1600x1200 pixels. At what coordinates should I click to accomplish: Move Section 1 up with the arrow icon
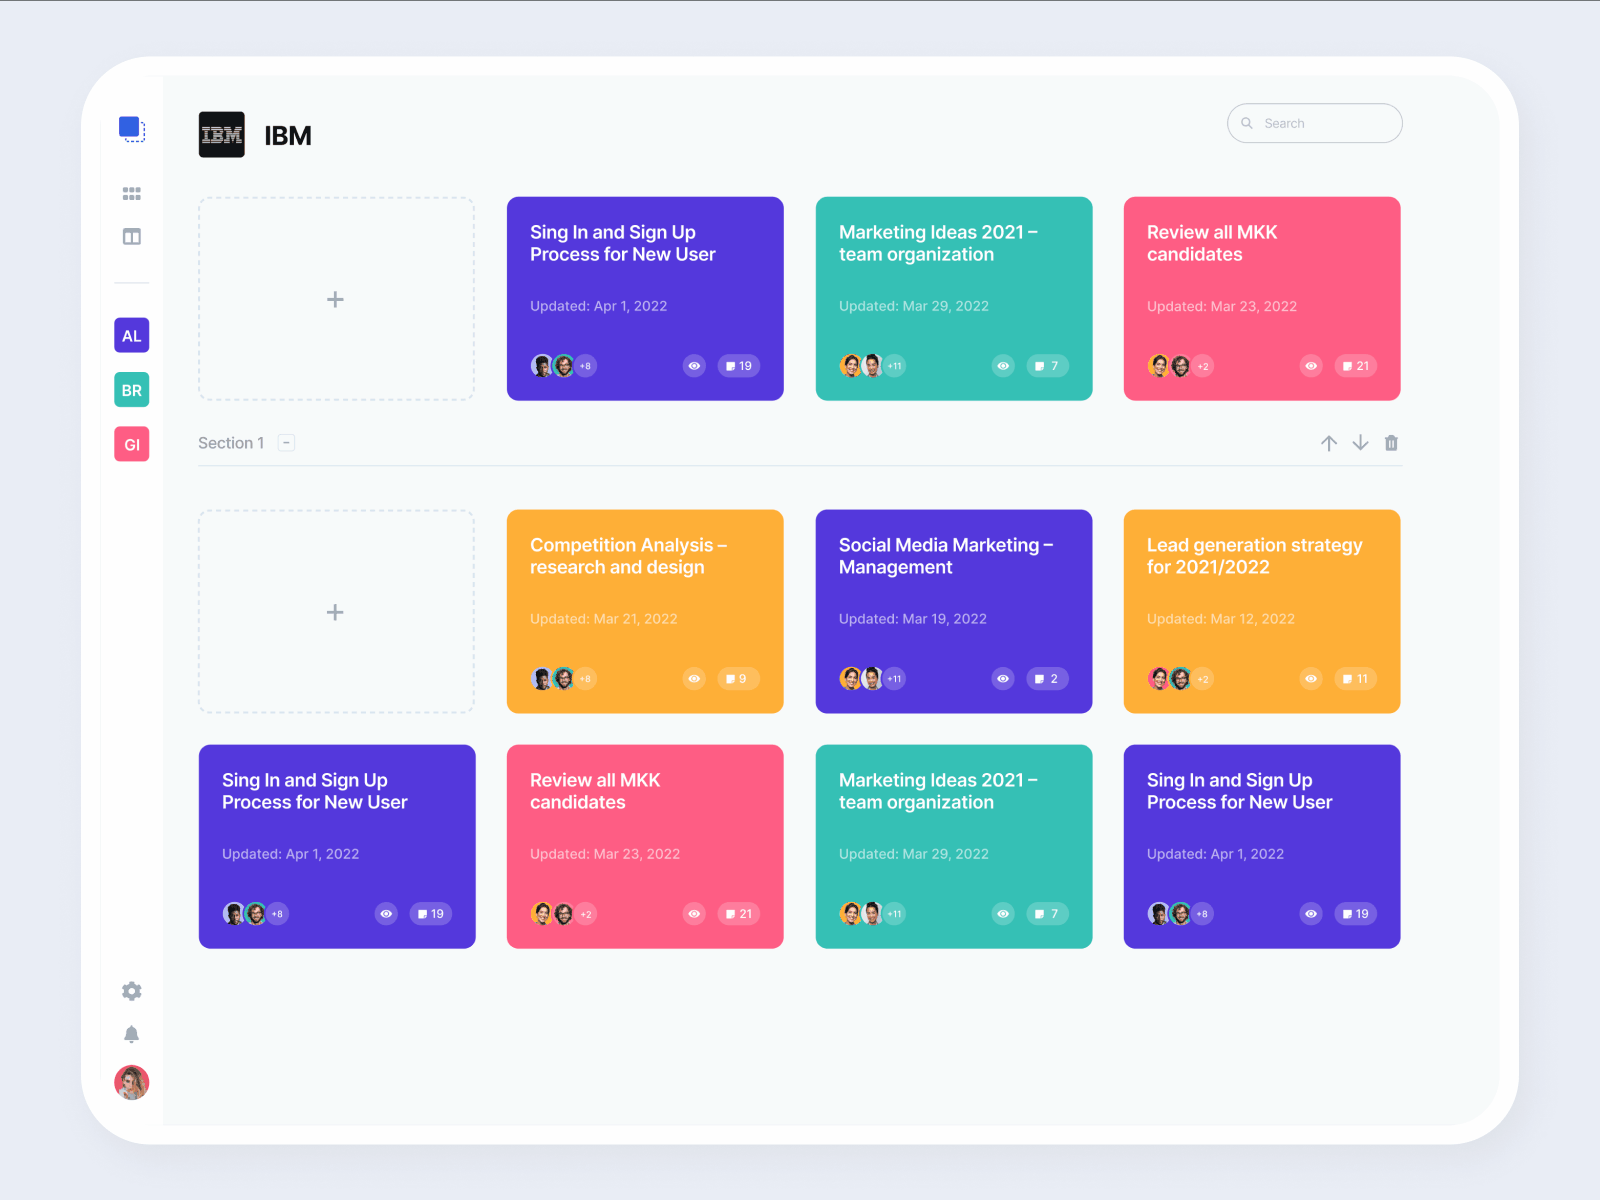(x=1329, y=443)
